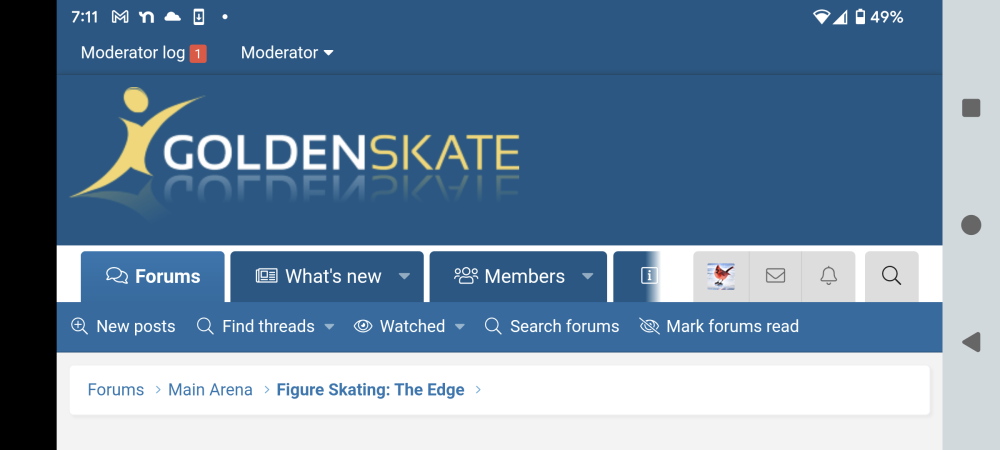Open the conversations envelope icon
Screen dimensions: 1000x450
[775, 276]
